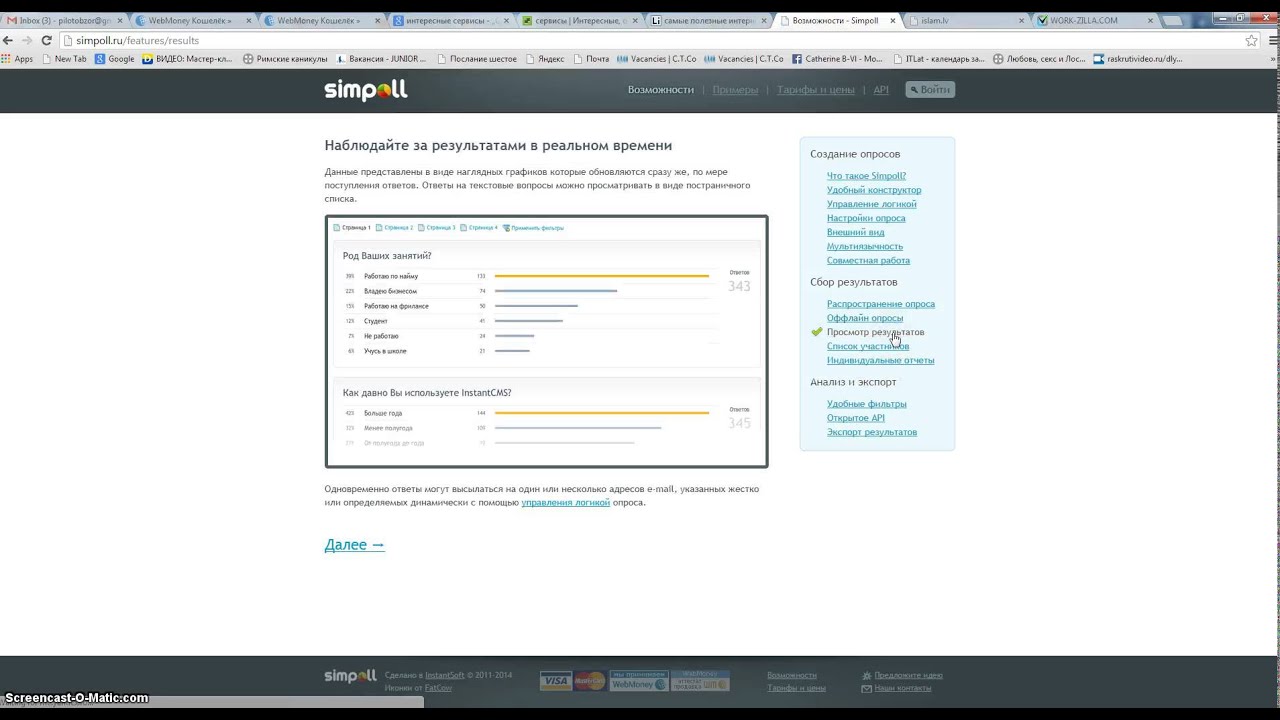The image size is (1280, 720).
Task: Open Тарифы и цены in the header menu
Action: tap(816, 90)
